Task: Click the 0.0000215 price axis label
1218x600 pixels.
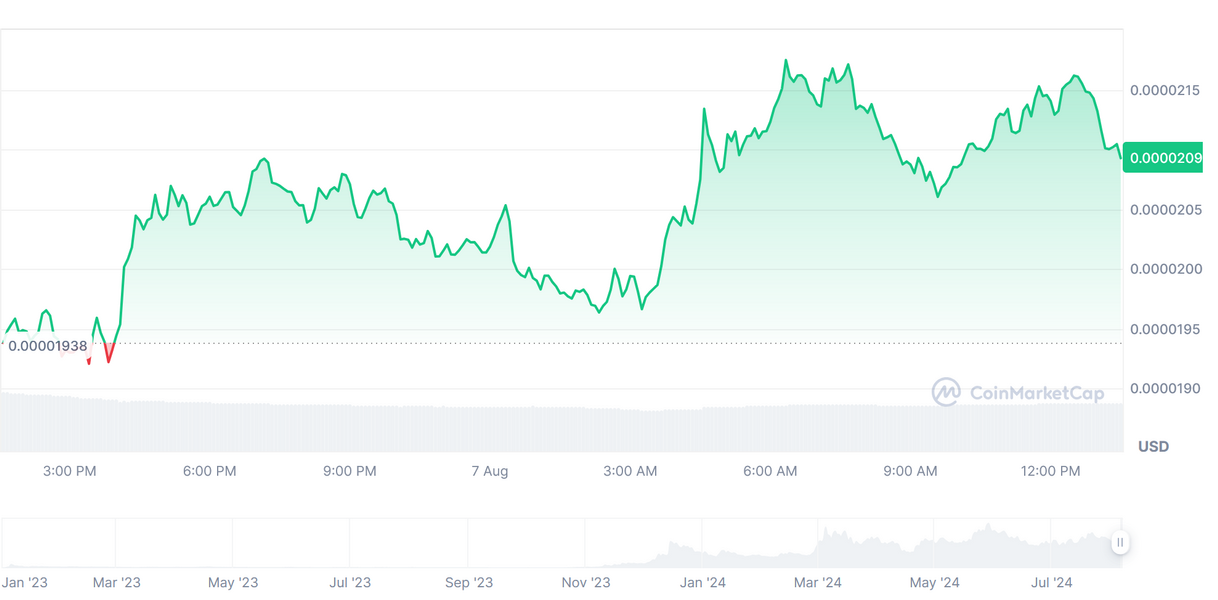Action: pyautogui.click(x=1165, y=91)
